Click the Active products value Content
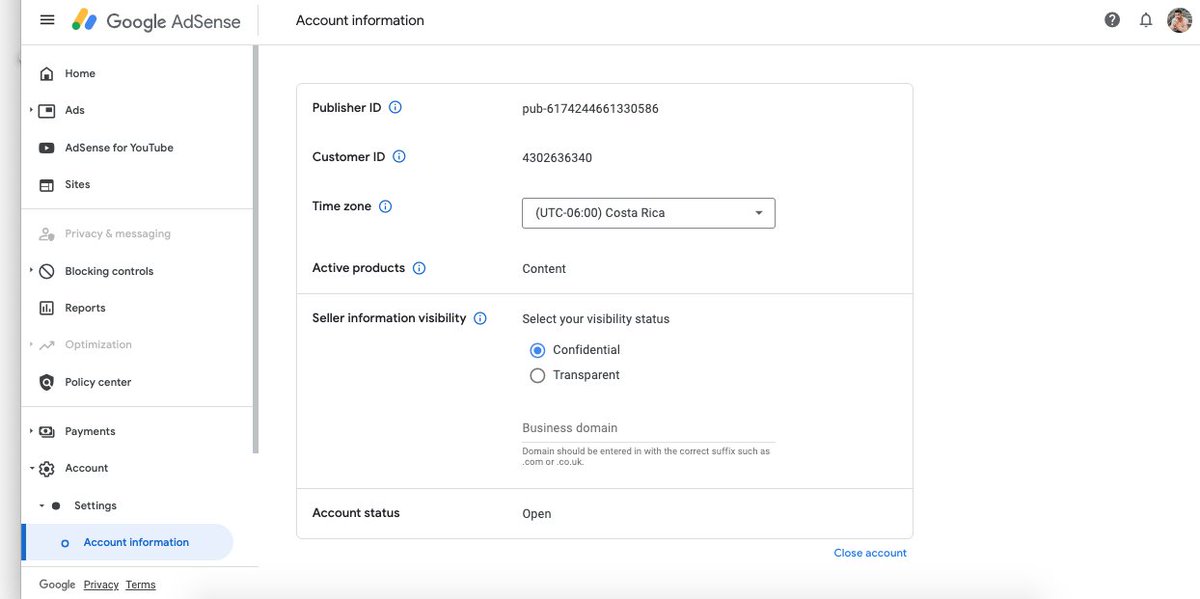 click(544, 269)
